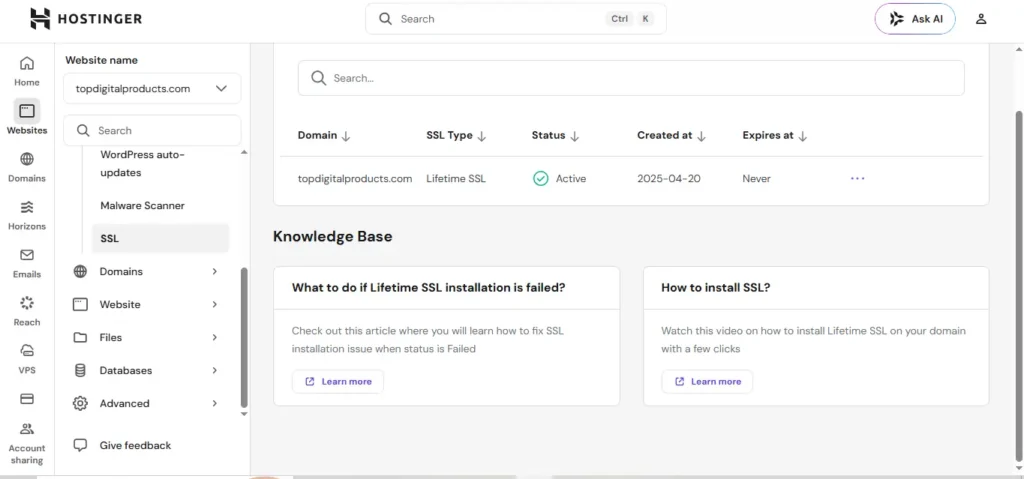This screenshot has height=479, width=1024.
Task: Click the Give feedback chat icon
Action: (80, 446)
